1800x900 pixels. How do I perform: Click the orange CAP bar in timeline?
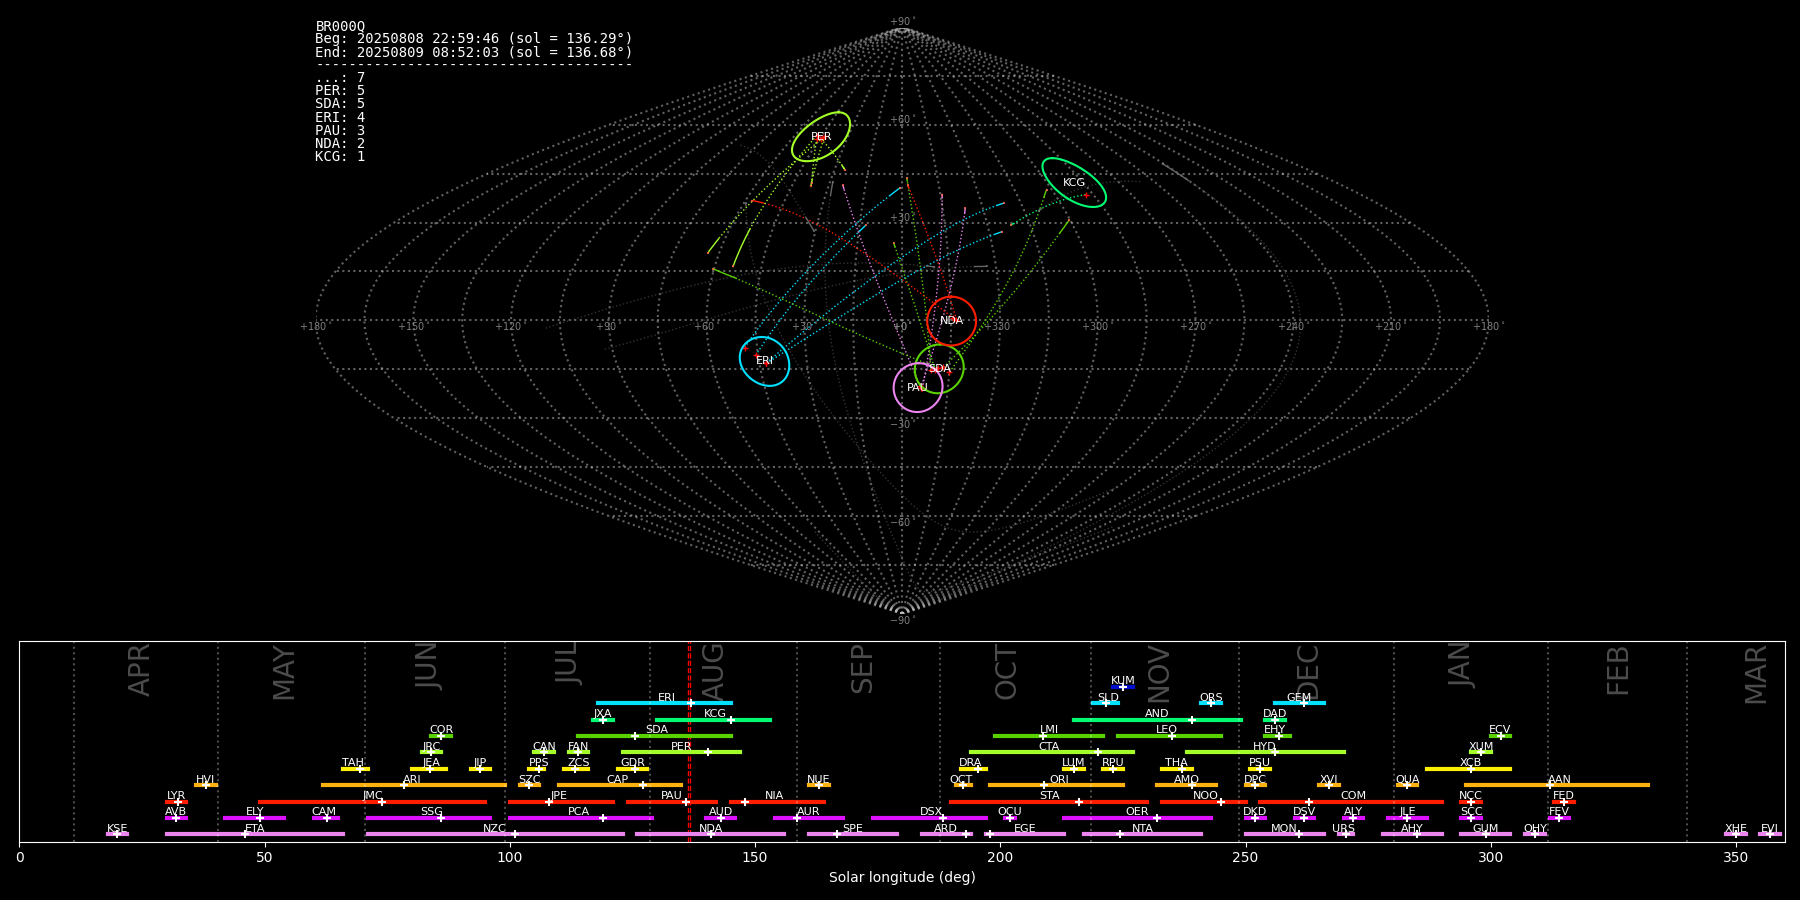(620, 785)
